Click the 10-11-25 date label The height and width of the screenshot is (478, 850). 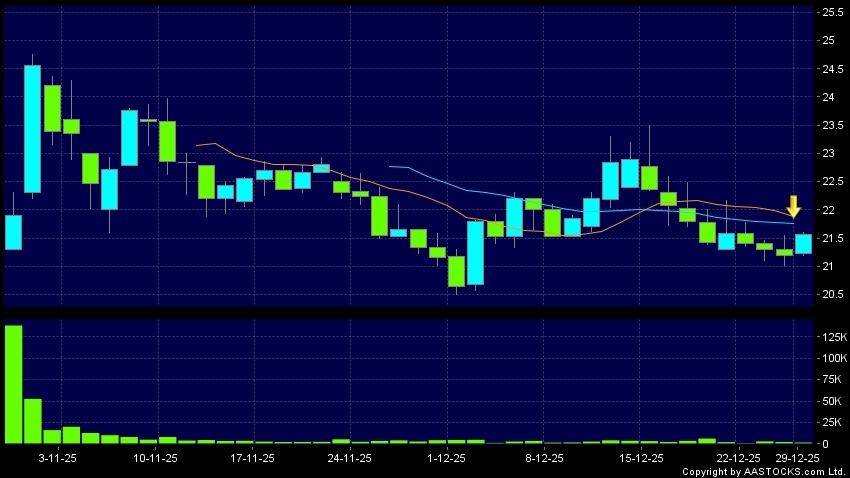point(155,458)
